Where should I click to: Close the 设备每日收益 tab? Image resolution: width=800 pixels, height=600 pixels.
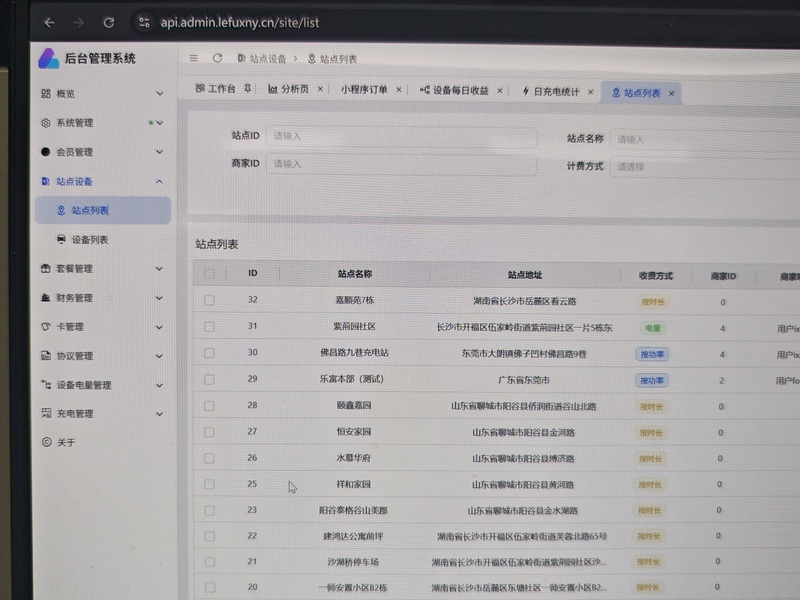click(500, 91)
